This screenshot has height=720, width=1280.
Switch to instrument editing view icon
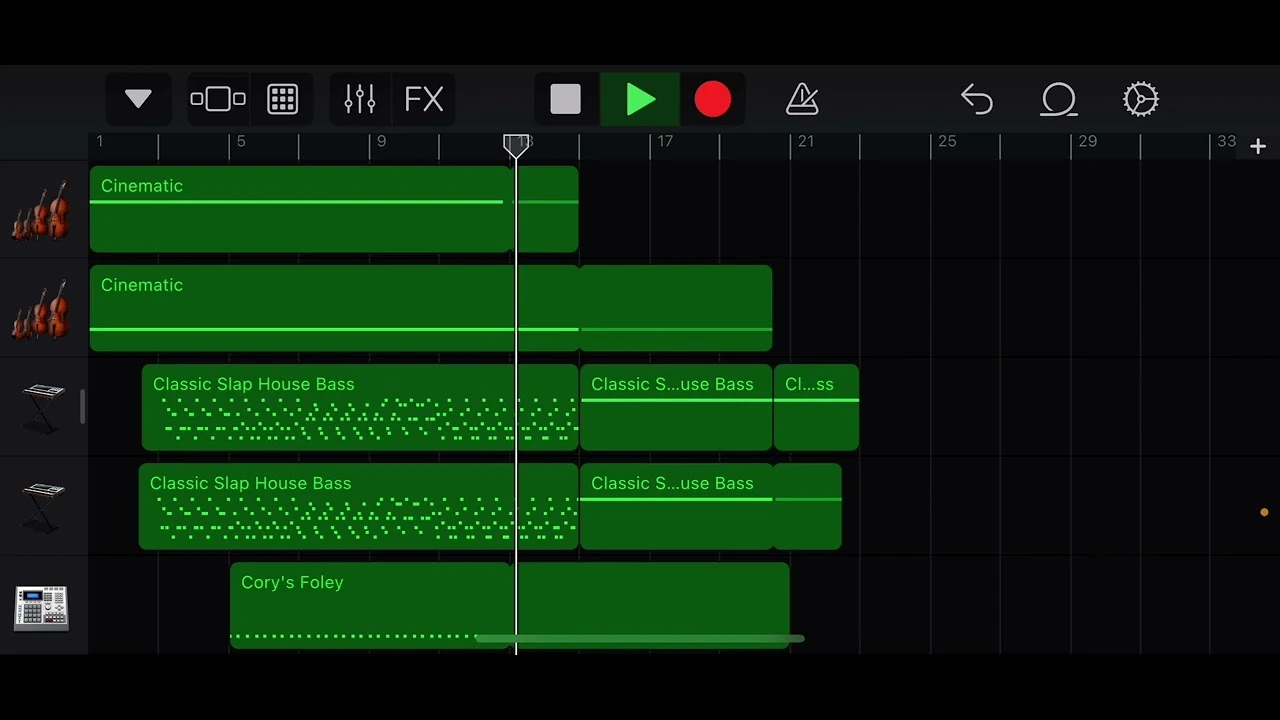tap(217, 99)
